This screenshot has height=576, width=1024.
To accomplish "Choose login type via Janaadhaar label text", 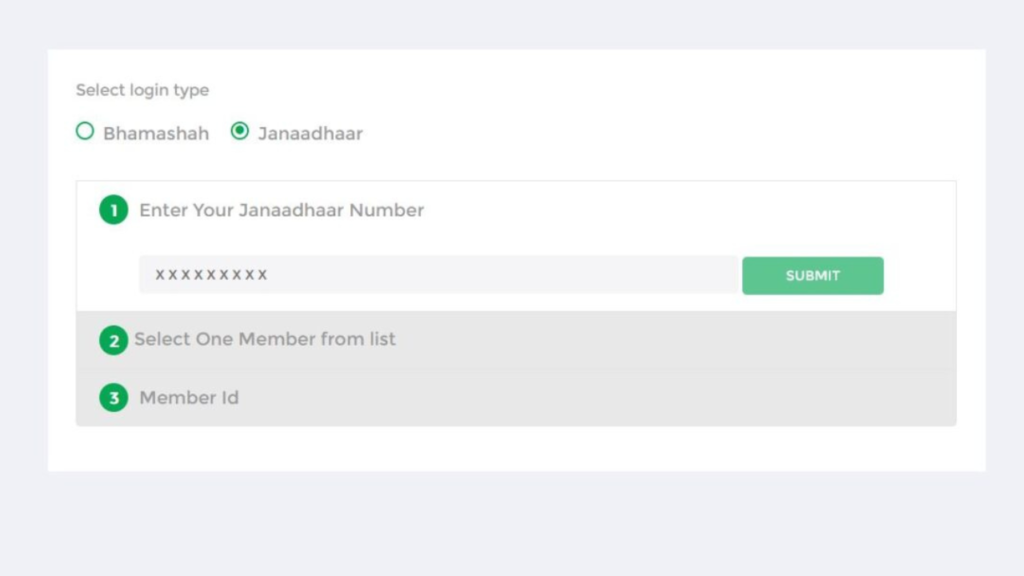I will [310, 133].
